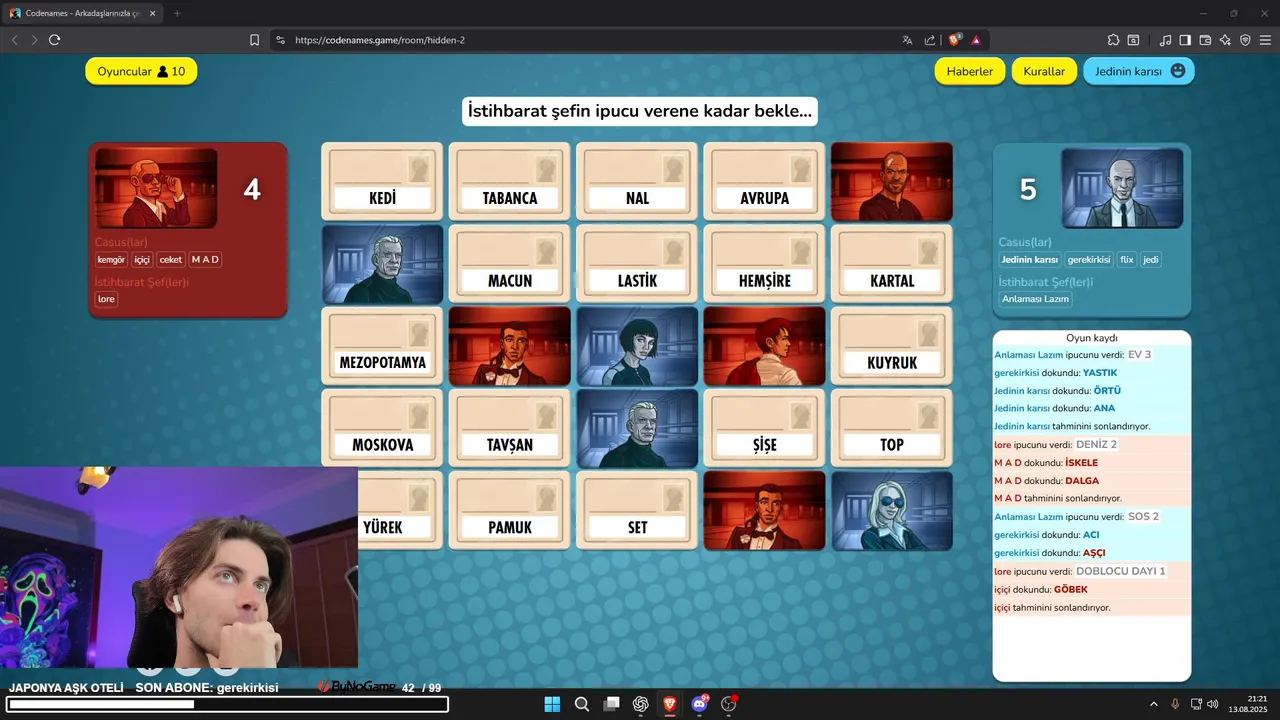The image size is (1280, 720).
Task: Click log clue DOBLOCU DAYI 1
Action: tap(1120, 571)
